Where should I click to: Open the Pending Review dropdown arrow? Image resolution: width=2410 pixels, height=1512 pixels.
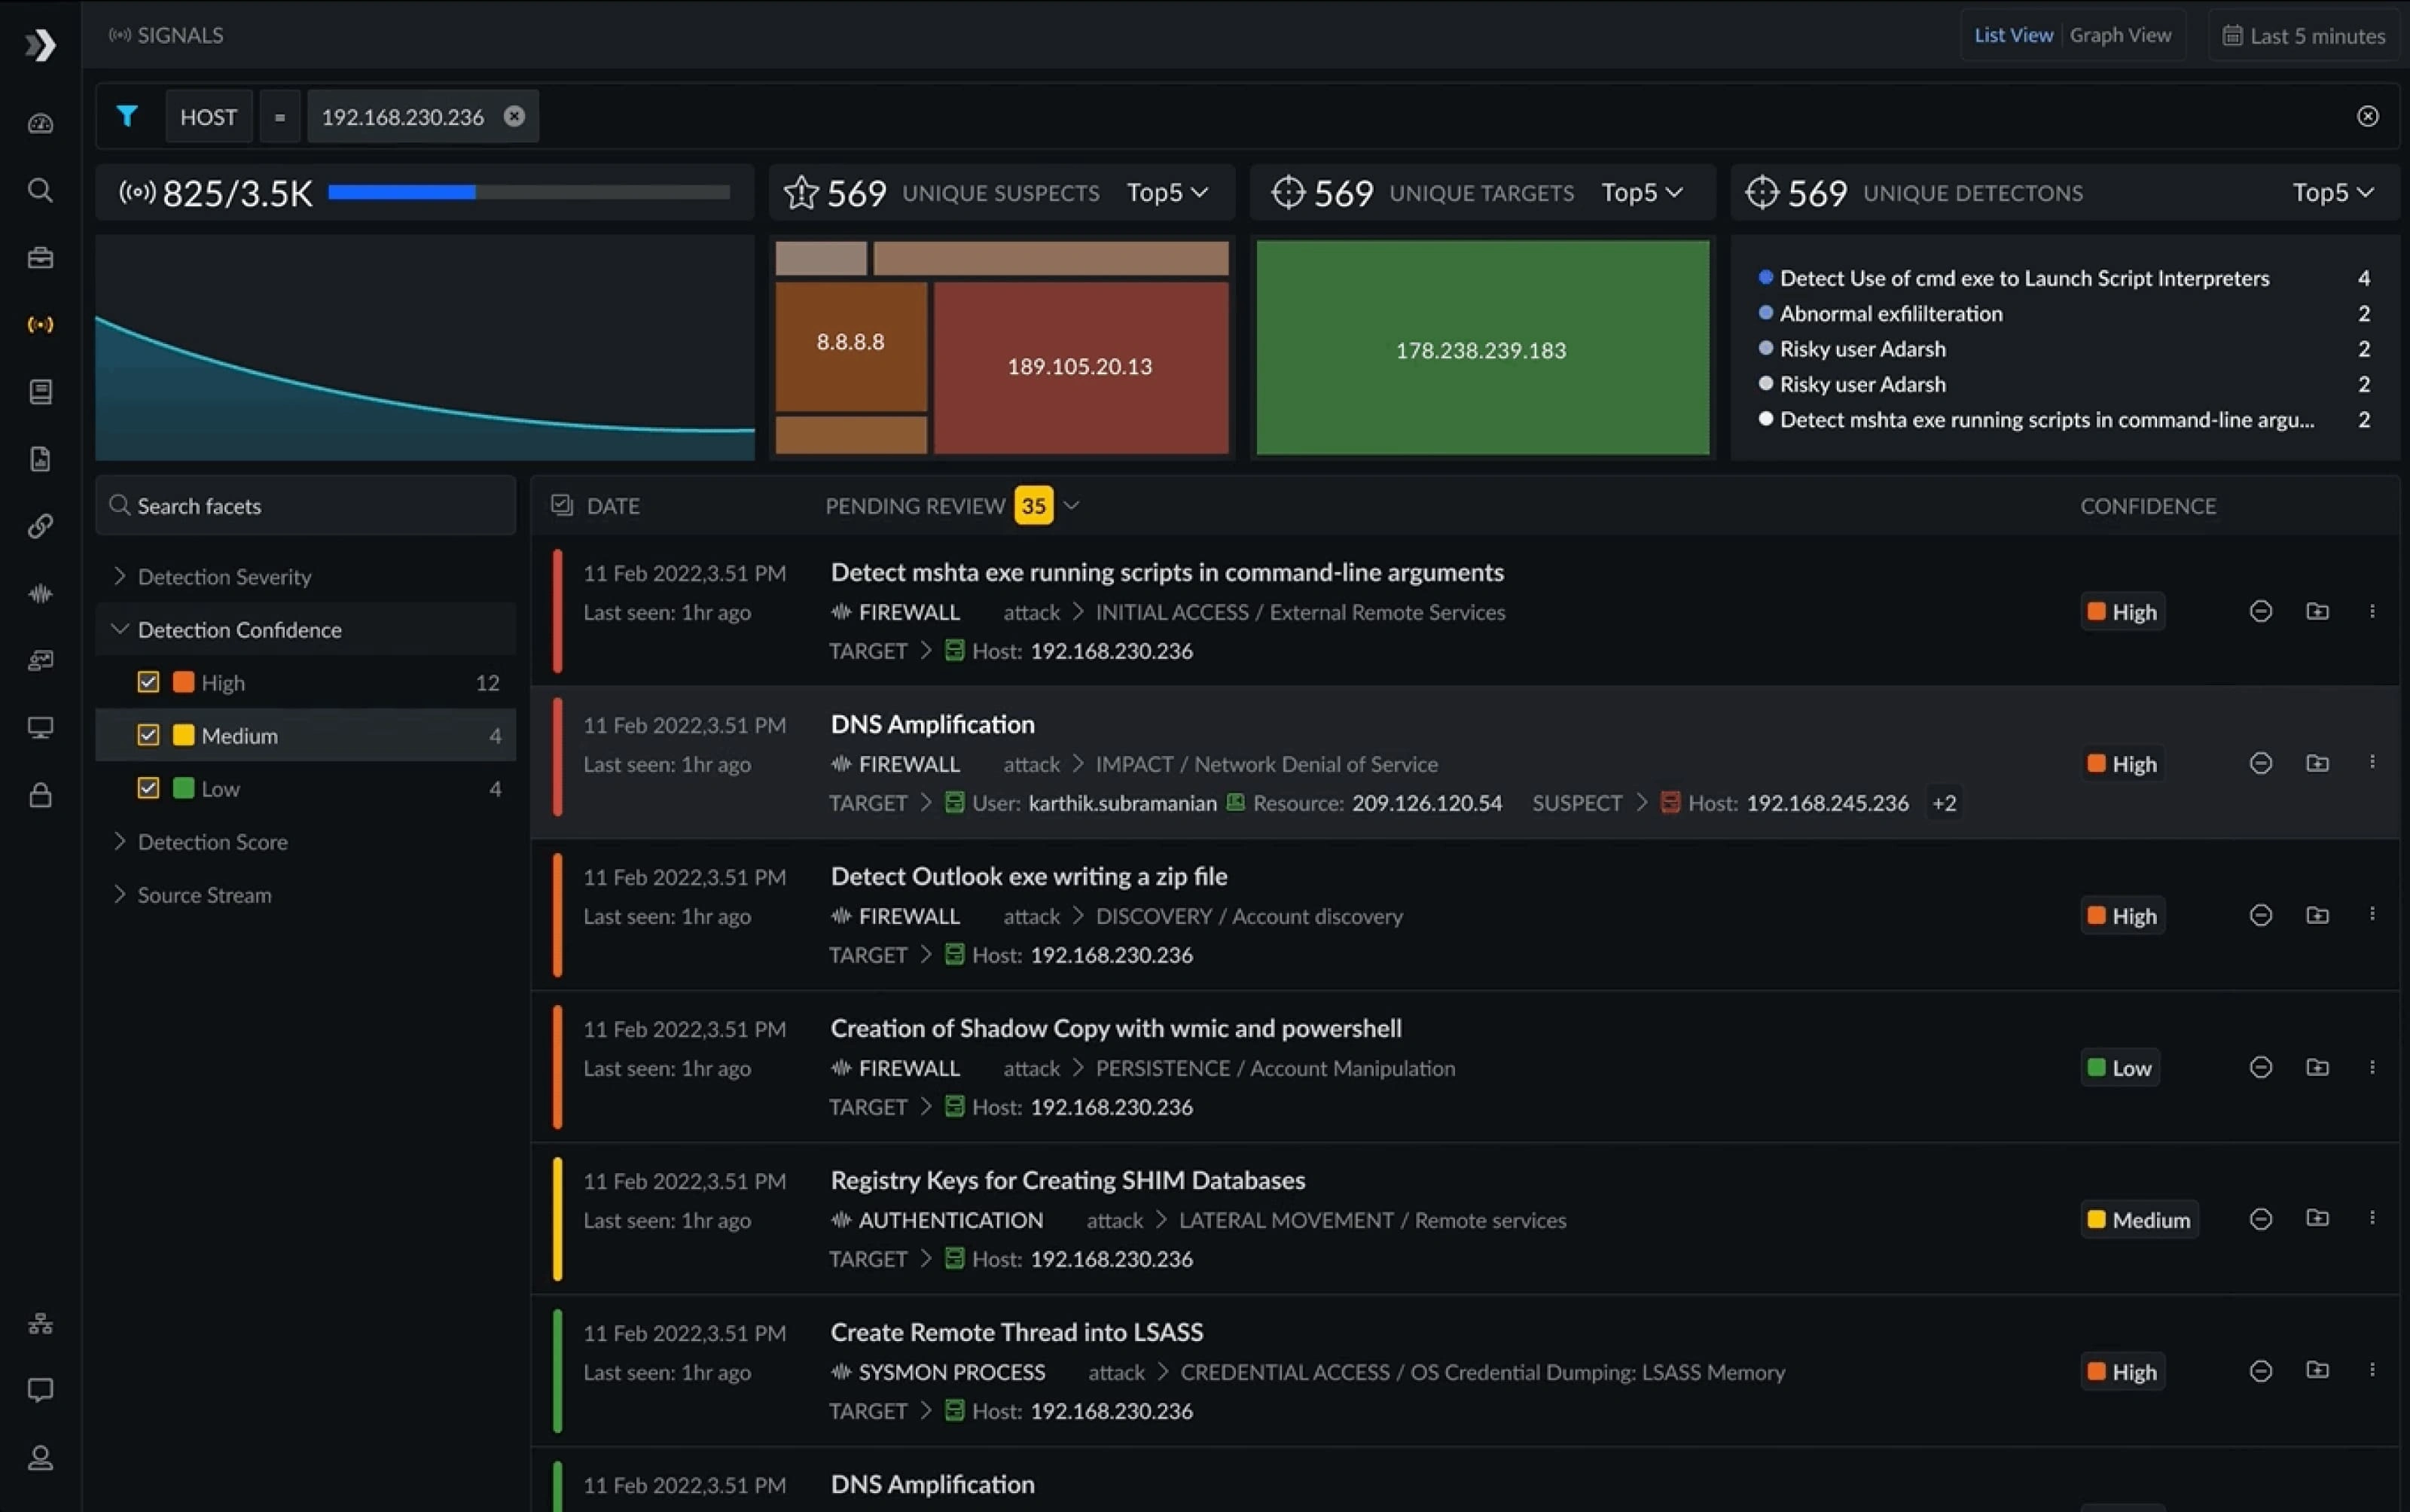coord(1071,505)
